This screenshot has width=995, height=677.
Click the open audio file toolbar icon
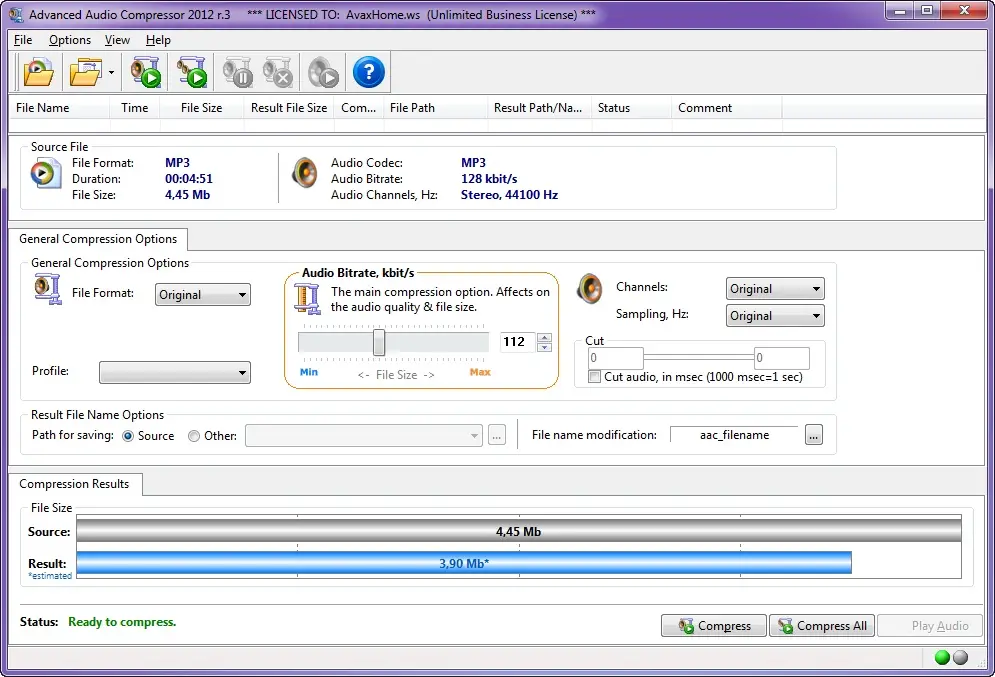click(38, 72)
